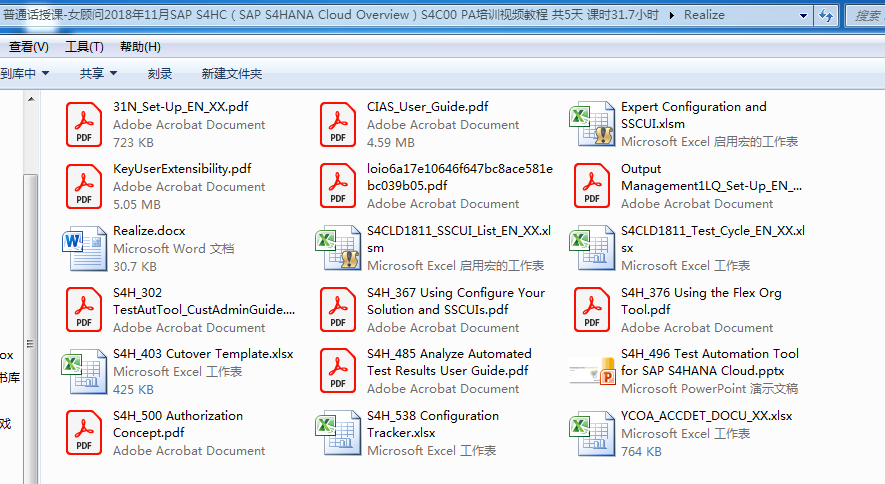Expand breadcrumb arrow before Realize
Screen dimensions: 885x484
pos(671,15)
